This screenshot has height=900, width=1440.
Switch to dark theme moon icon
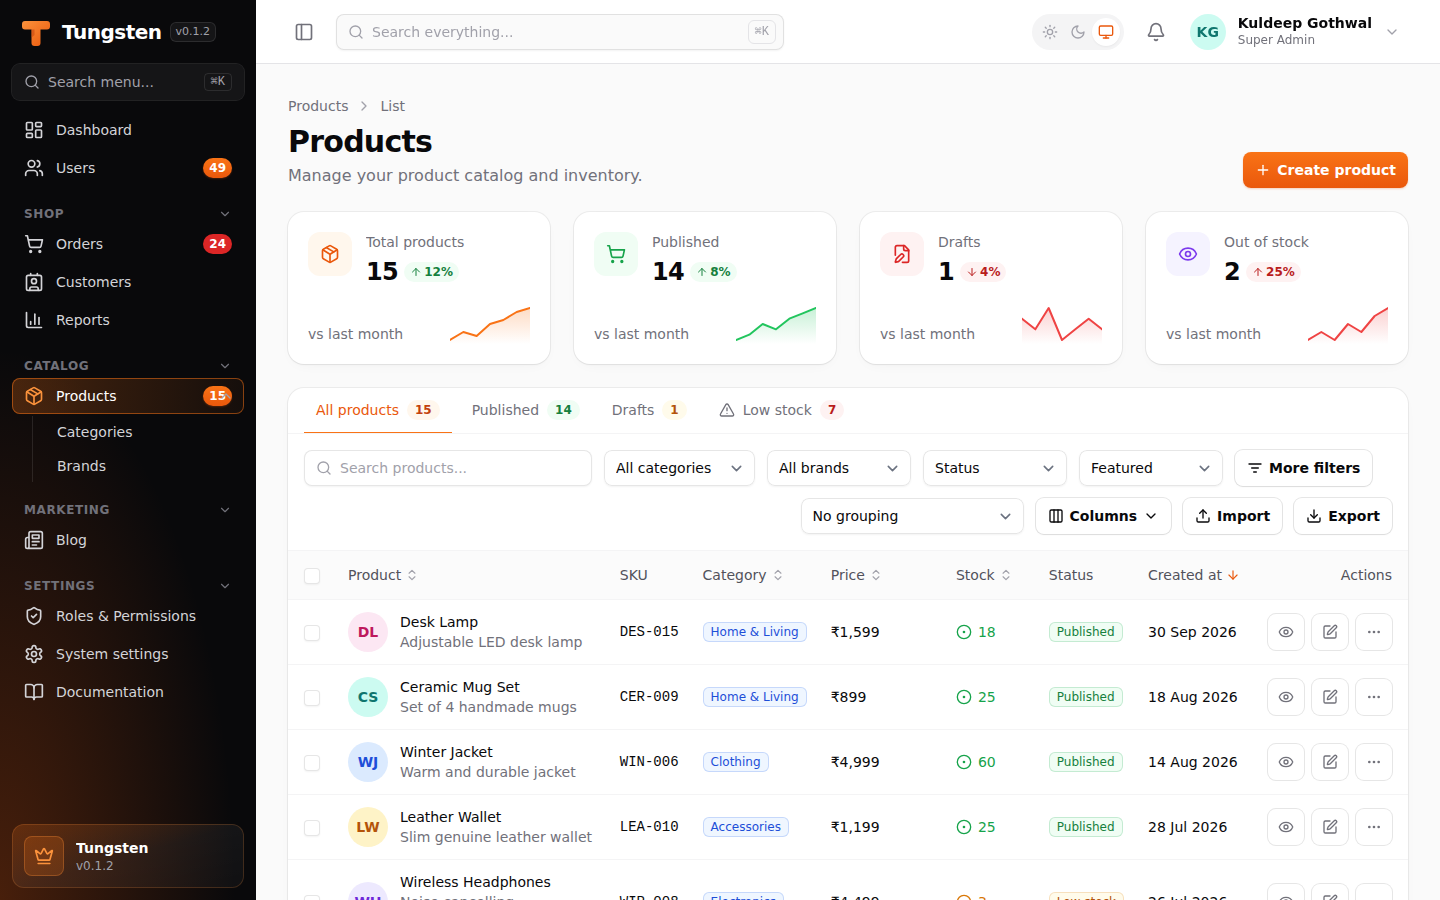(1078, 32)
